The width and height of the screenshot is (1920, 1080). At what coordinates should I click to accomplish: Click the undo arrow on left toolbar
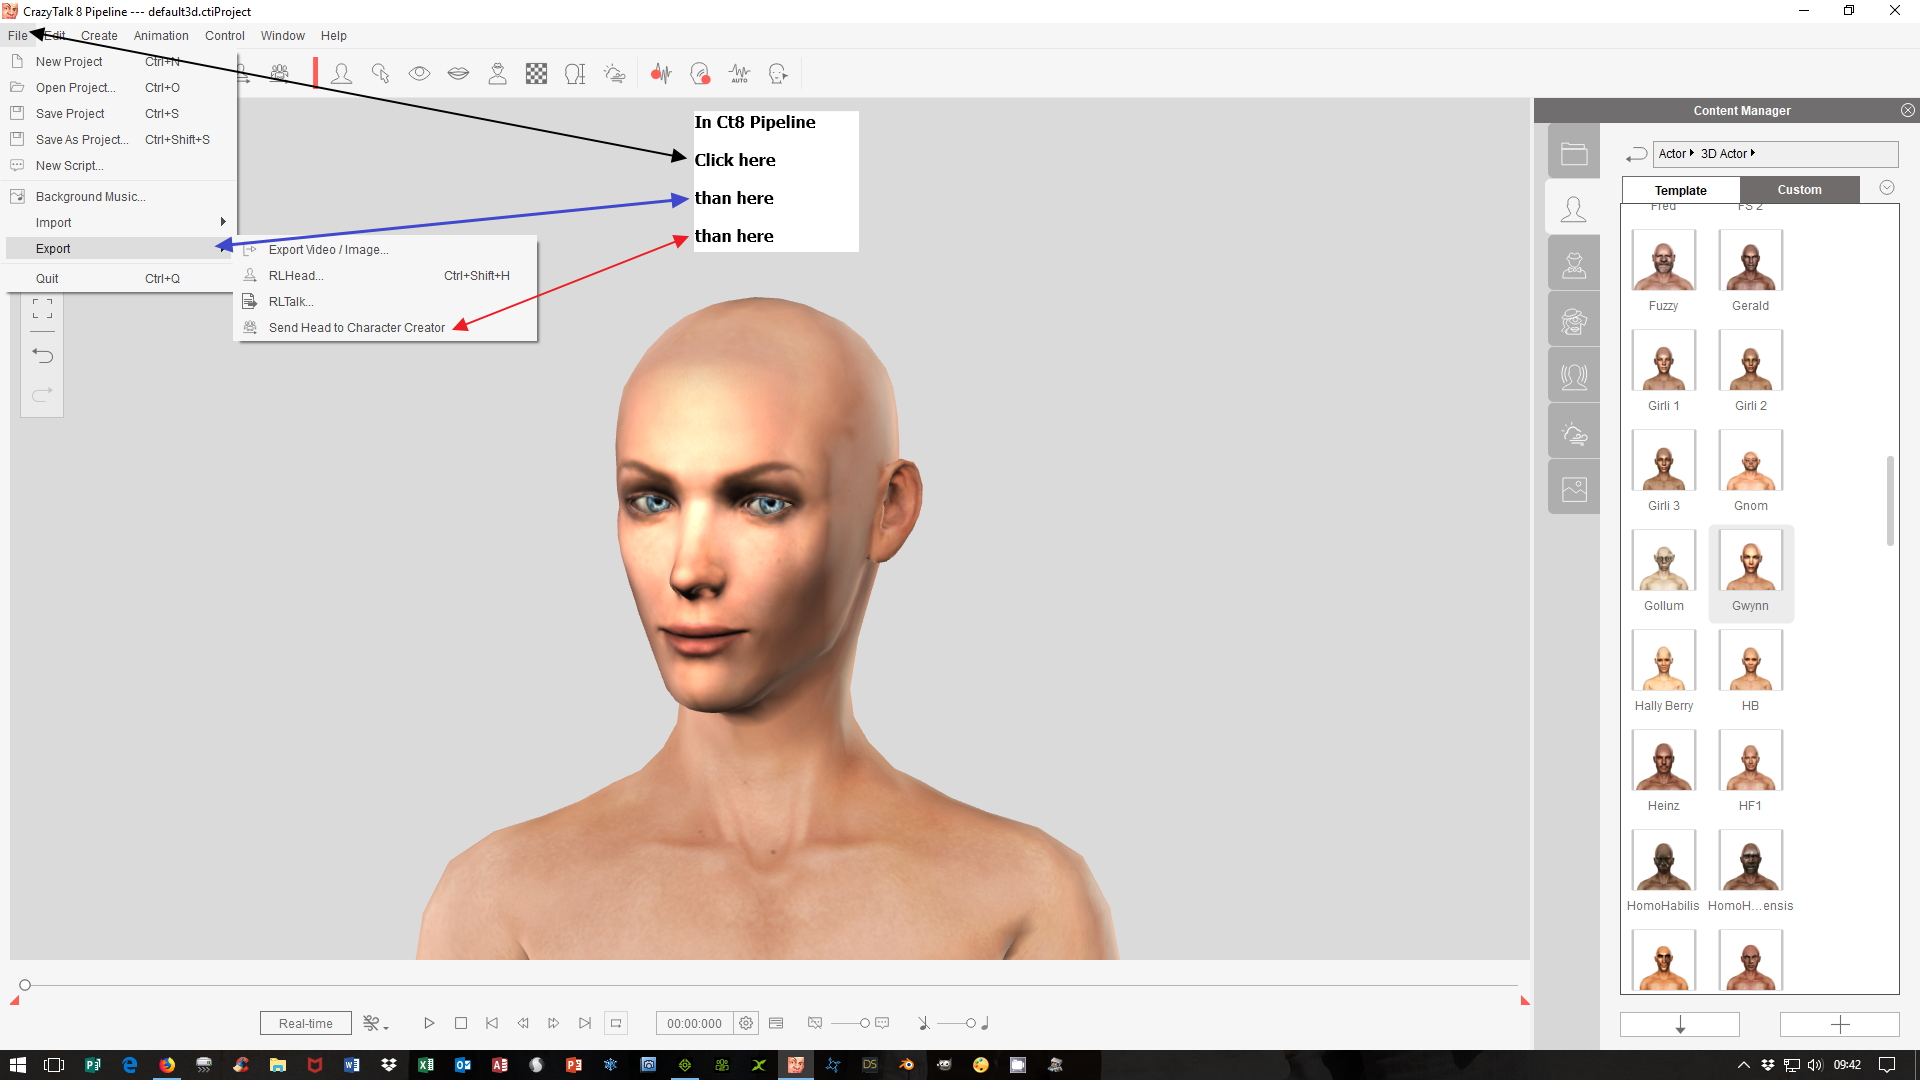[42, 355]
